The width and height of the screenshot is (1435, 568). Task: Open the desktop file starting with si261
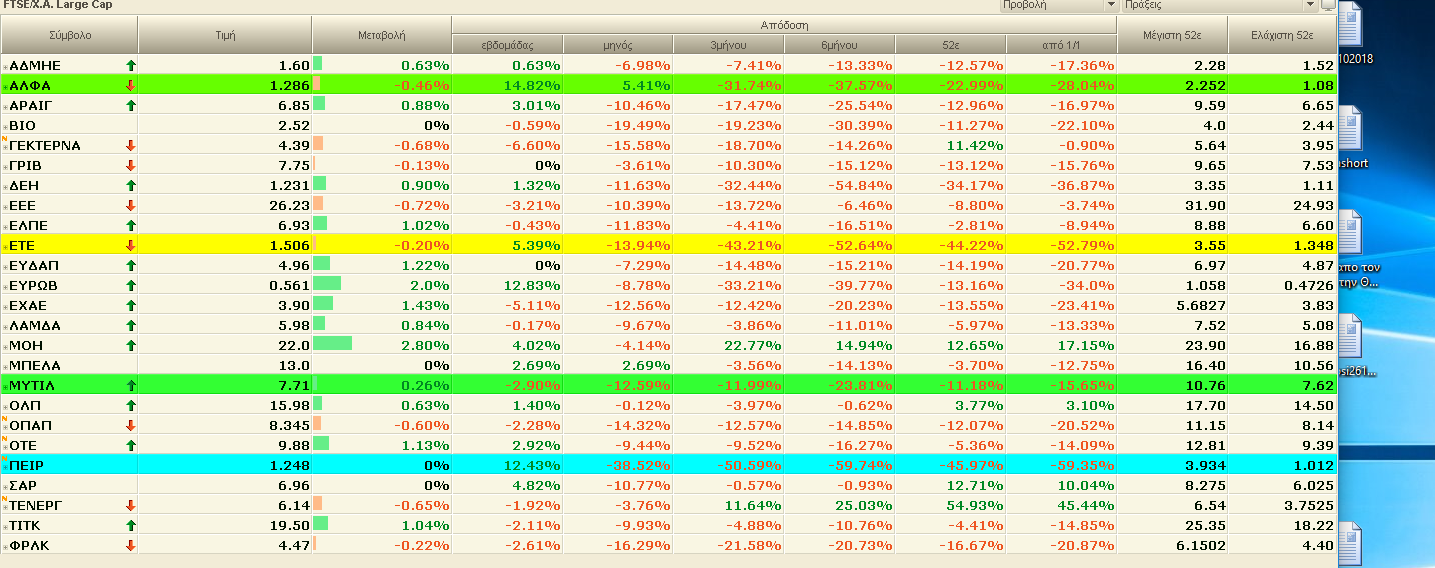click(1357, 345)
